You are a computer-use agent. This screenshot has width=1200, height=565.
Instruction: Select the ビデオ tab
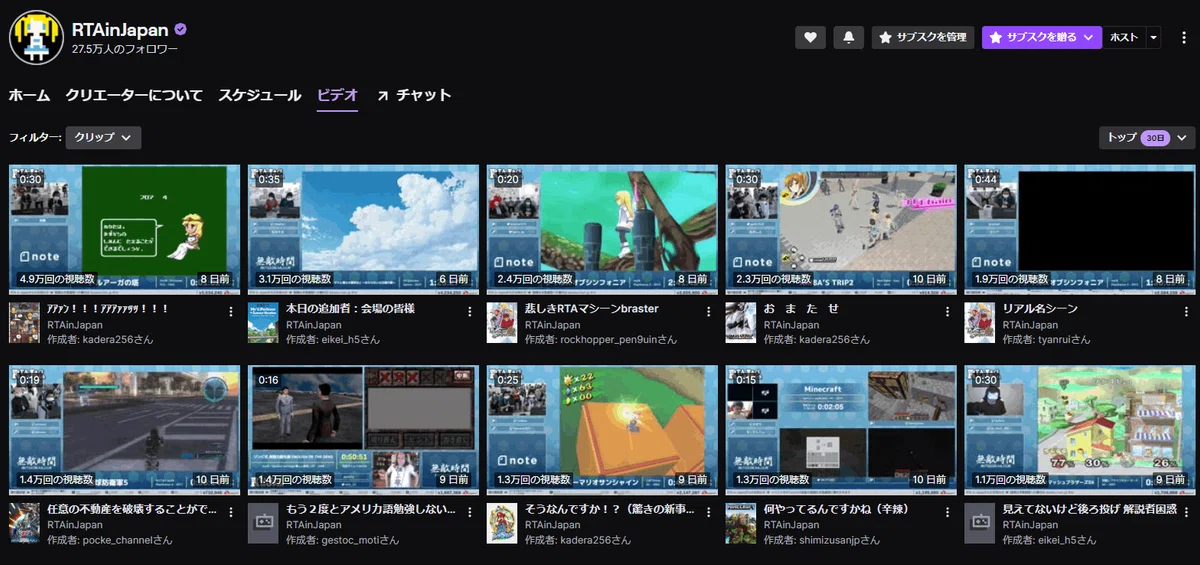pos(337,95)
